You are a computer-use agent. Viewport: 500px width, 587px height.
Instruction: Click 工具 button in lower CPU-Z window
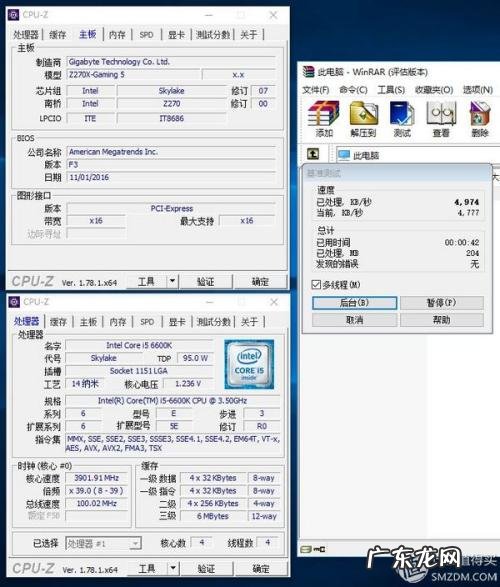(147, 569)
